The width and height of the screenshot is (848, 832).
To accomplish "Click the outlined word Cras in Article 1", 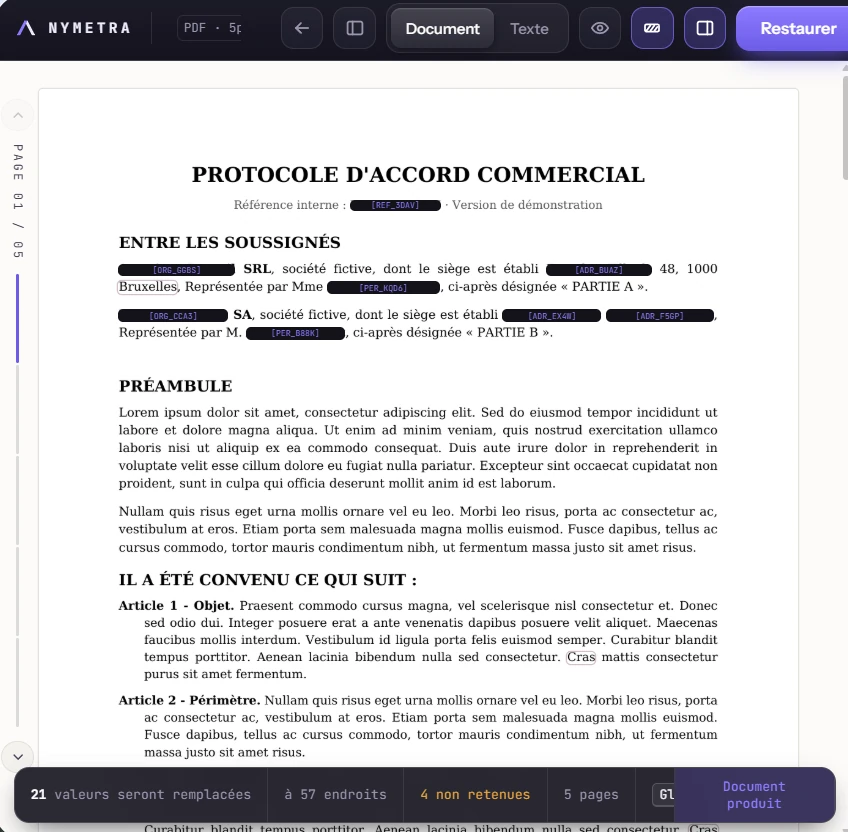I will click(x=581, y=657).
